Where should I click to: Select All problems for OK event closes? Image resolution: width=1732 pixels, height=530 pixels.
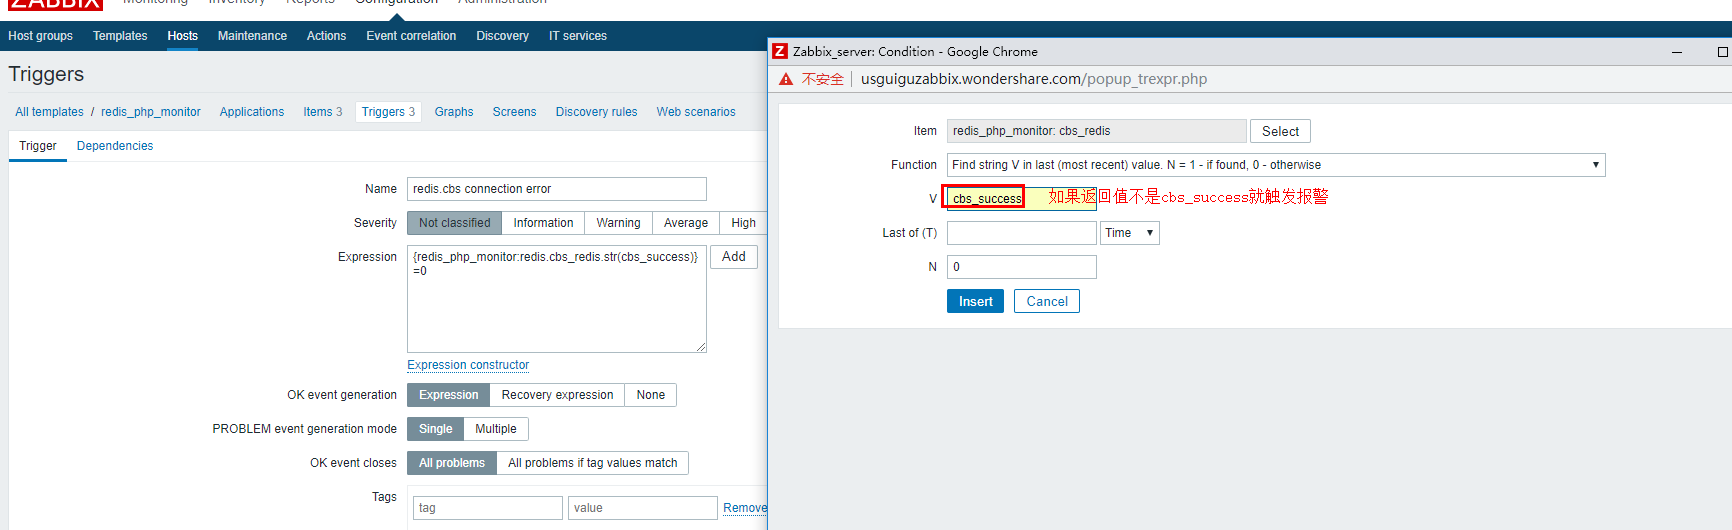click(x=452, y=463)
